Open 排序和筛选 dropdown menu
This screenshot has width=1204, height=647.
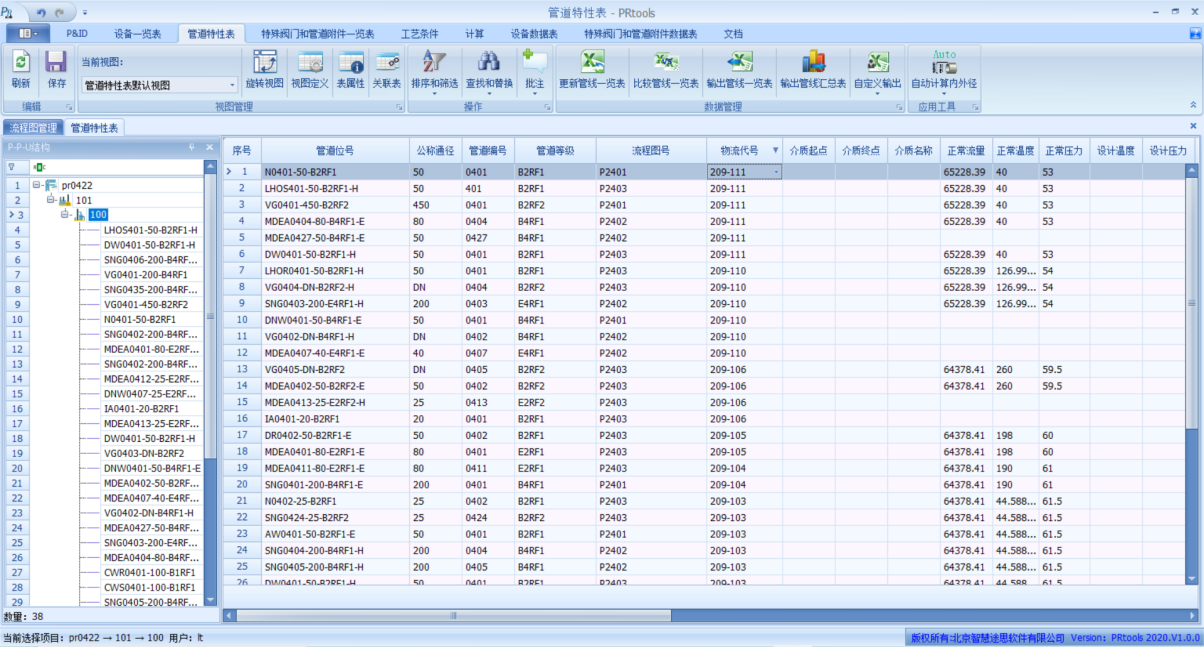tap(434, 95)
